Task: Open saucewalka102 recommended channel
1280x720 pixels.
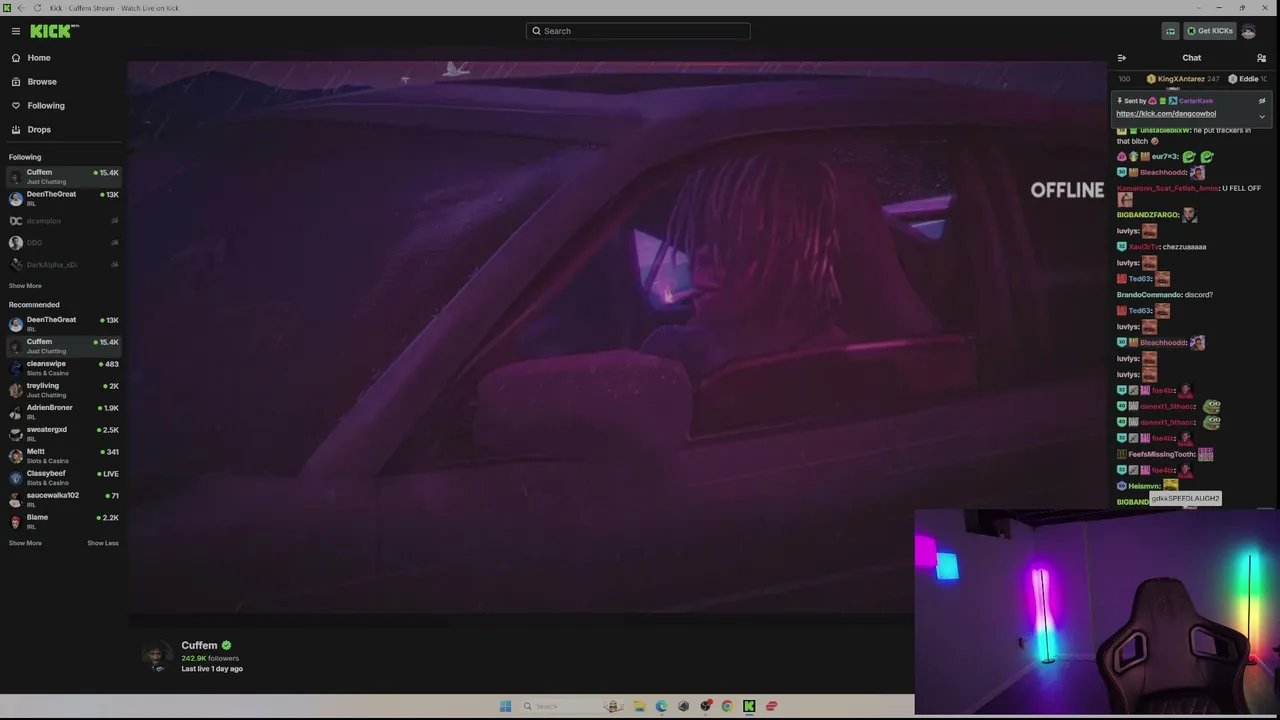Action: point(64,500)
